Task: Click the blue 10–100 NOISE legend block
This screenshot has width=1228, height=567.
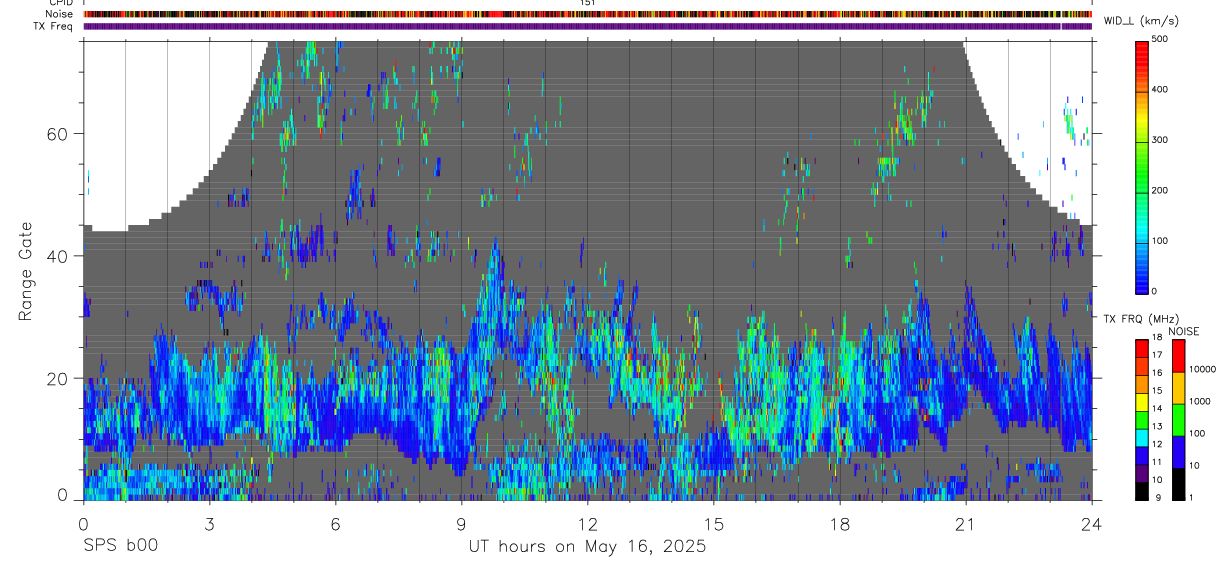Action: click(x=1178, y=451)
